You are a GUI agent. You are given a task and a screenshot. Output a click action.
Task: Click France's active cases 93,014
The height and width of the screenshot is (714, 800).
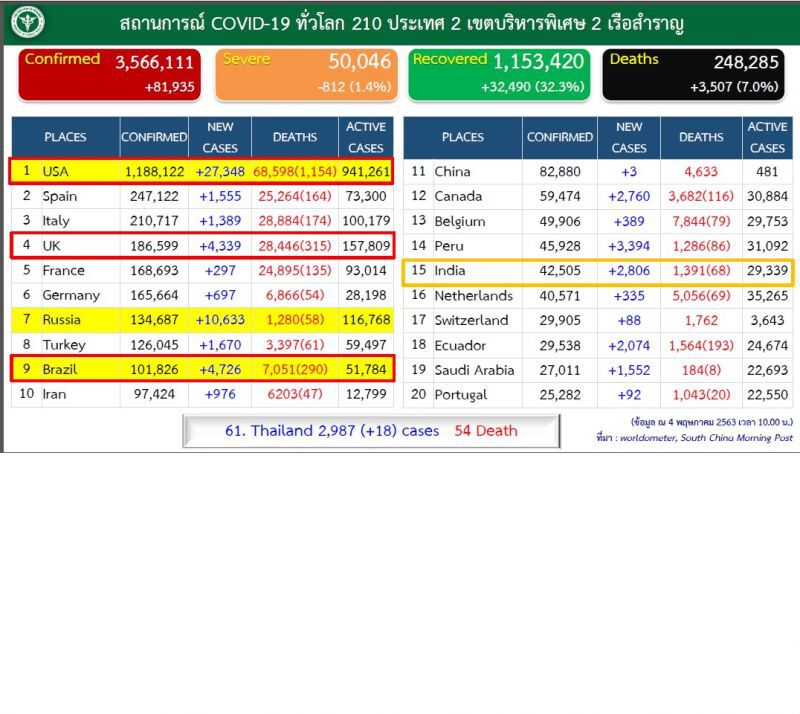pyautogui.click(x=366, y=270)
